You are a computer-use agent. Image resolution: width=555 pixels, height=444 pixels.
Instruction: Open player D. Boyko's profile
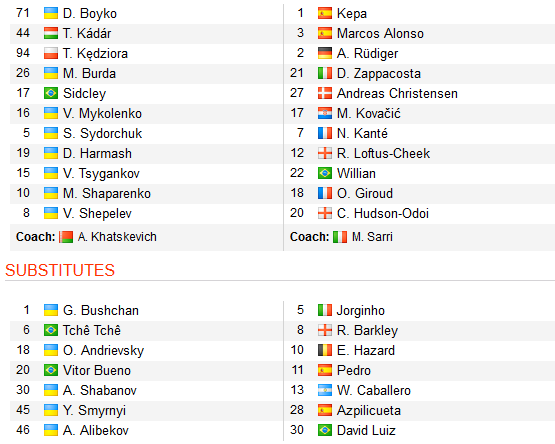click(x=90, y=13)
